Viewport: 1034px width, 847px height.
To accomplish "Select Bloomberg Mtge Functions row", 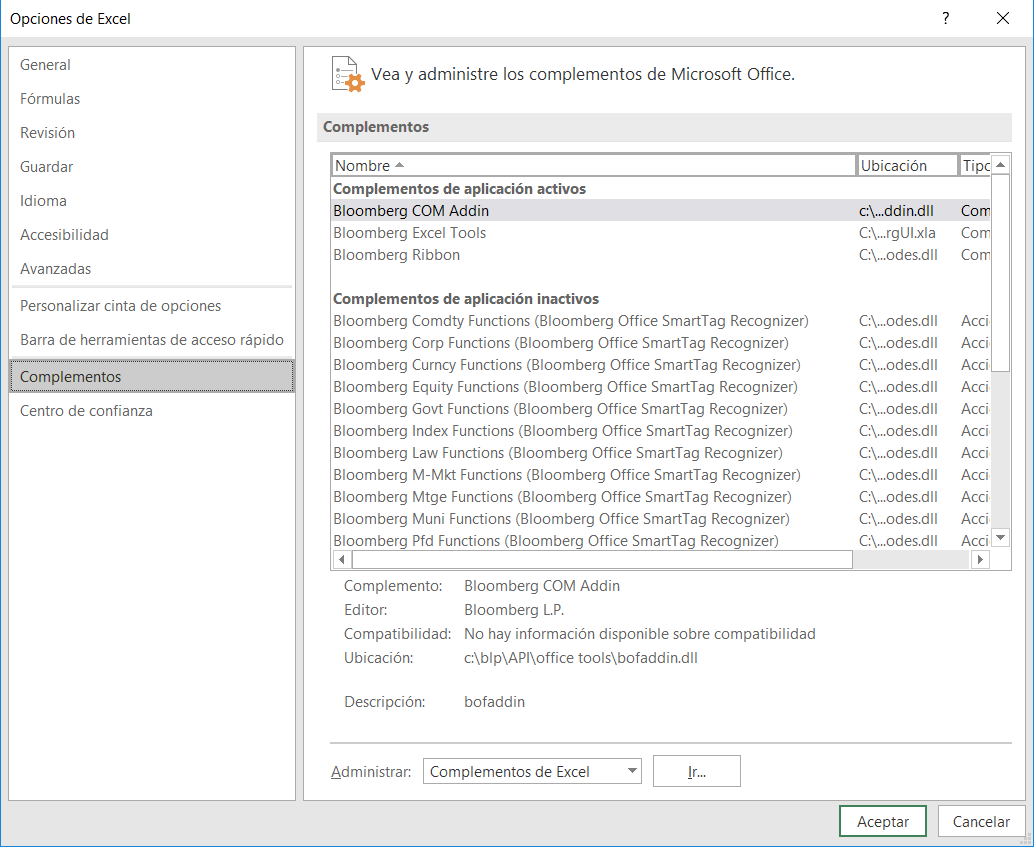I will coord(660,497).
